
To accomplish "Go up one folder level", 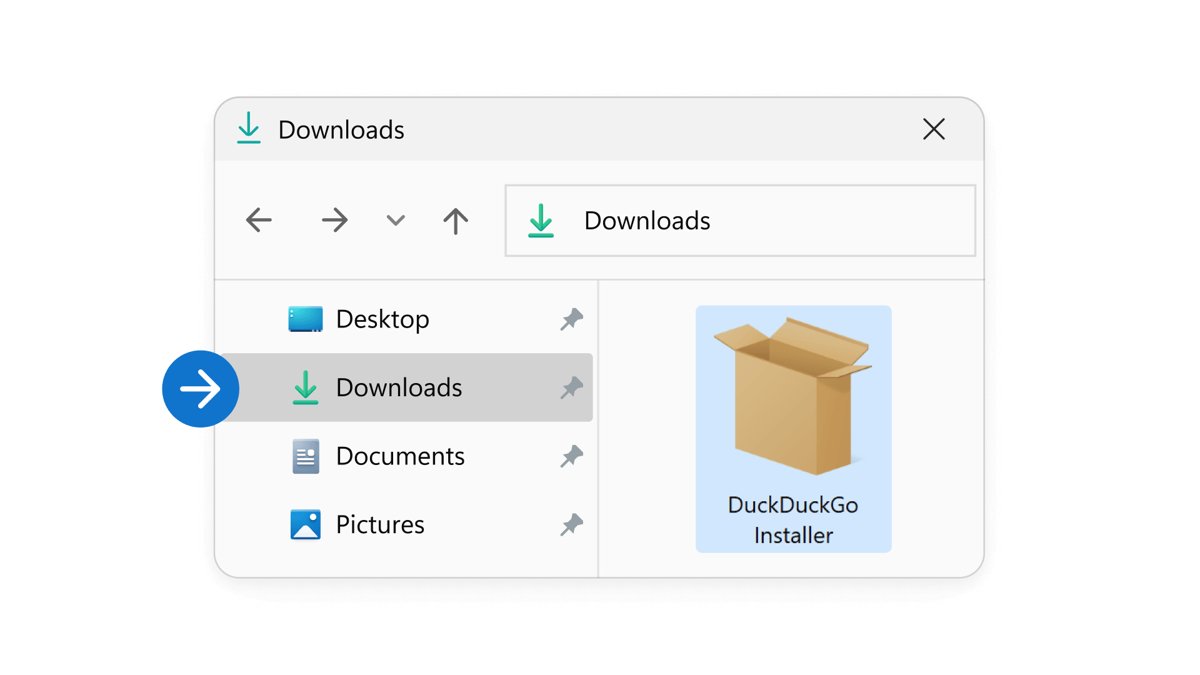I will (456, 221).
